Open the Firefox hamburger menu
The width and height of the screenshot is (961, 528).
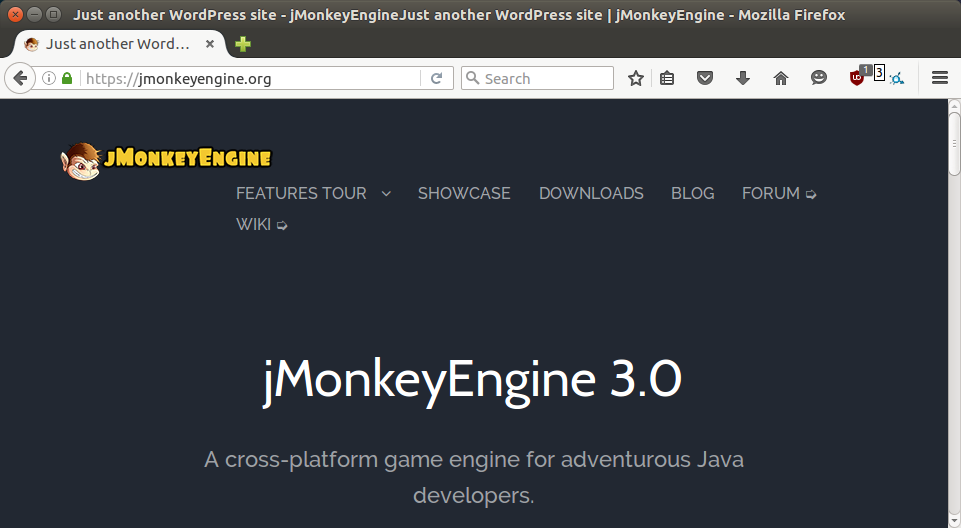[x=940, y=78]
